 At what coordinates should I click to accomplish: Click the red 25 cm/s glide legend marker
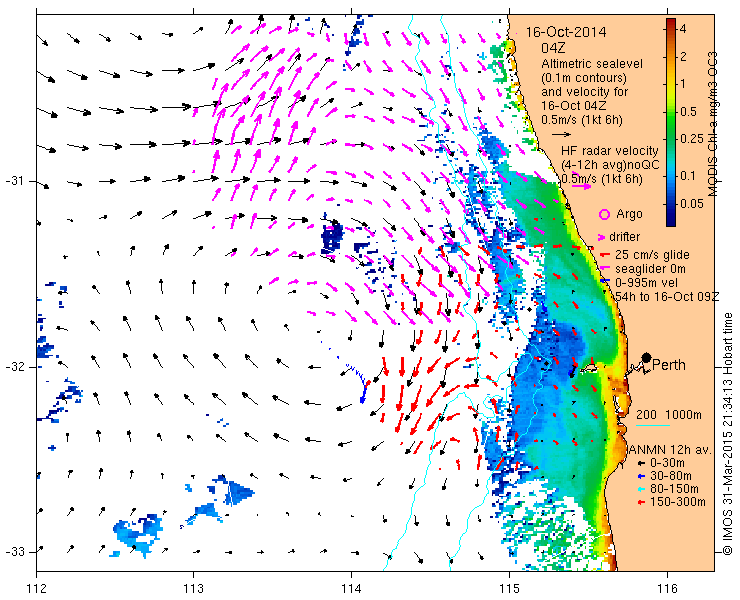point(605,255)
